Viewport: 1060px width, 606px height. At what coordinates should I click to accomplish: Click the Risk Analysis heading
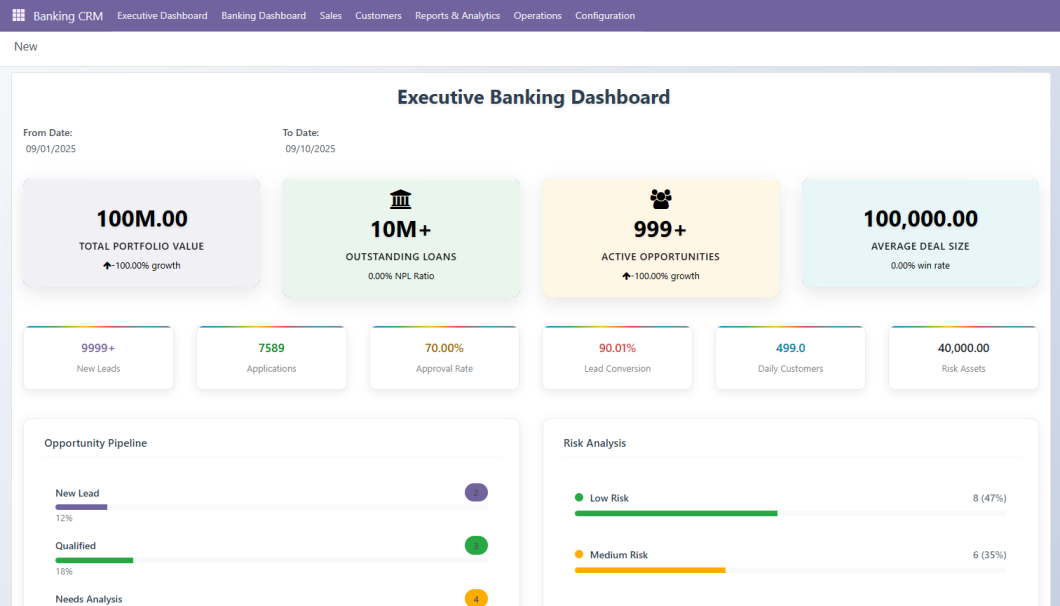coord(595,443)
